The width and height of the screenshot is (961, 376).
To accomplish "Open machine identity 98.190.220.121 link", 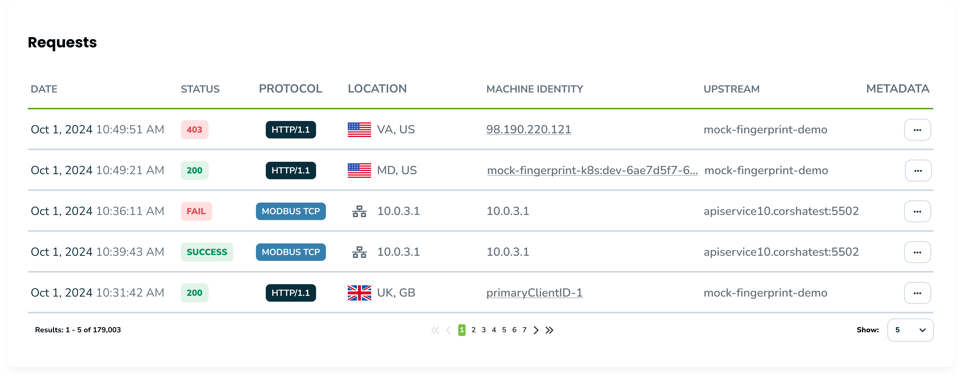I will [529, 130].
